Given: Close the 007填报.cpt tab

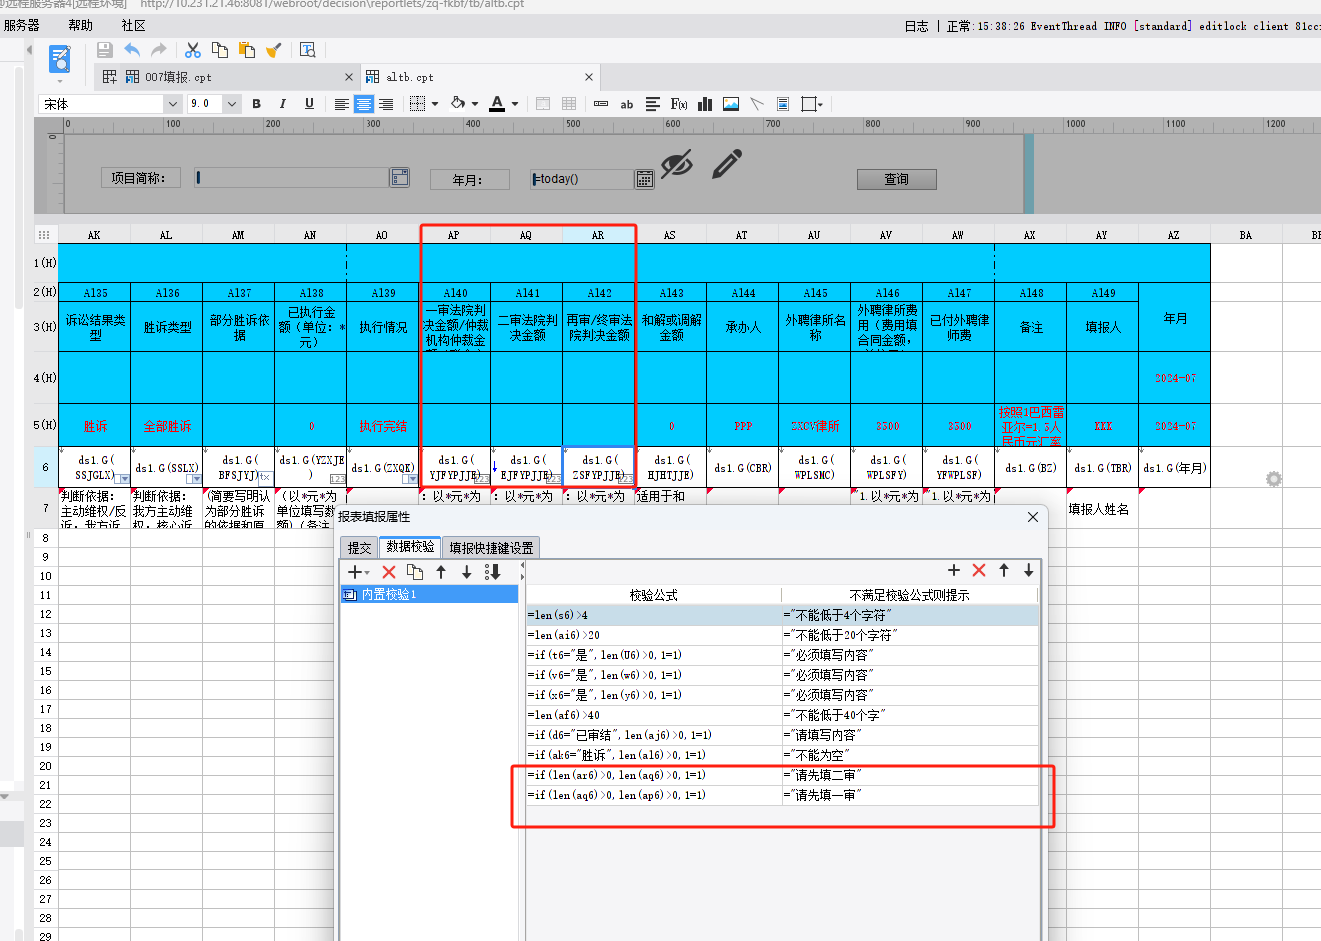Looking at the screenshot, I should pos(349,77).
